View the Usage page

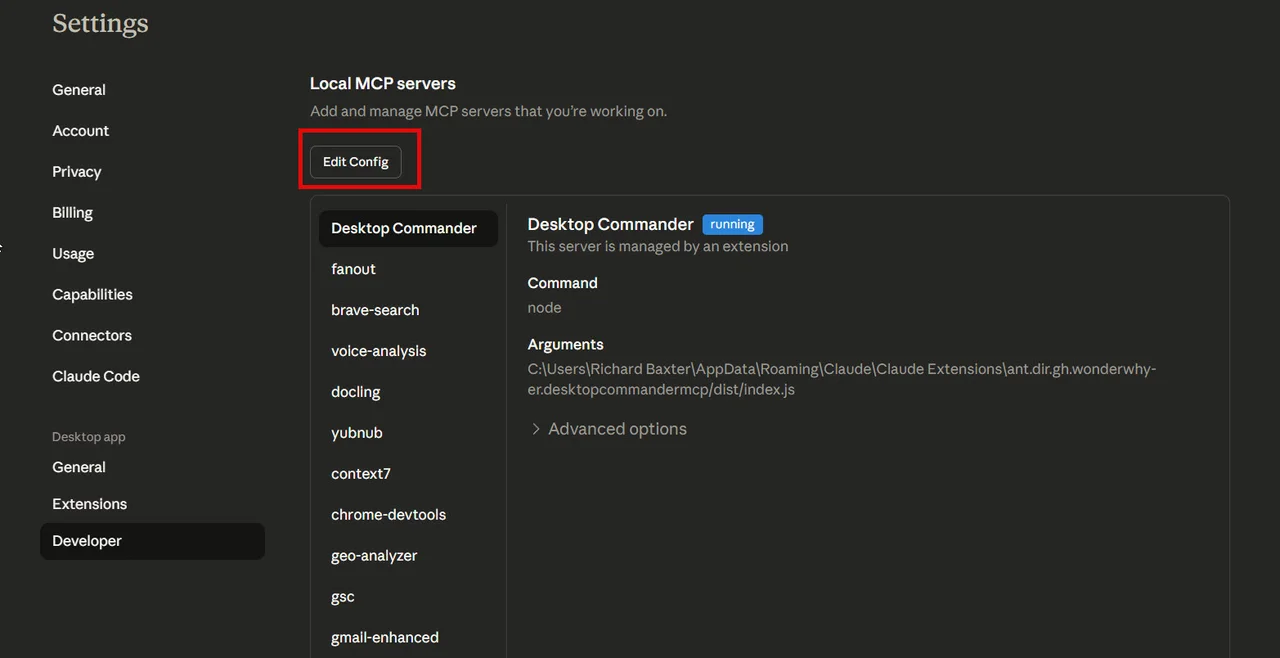click(73, 254)
